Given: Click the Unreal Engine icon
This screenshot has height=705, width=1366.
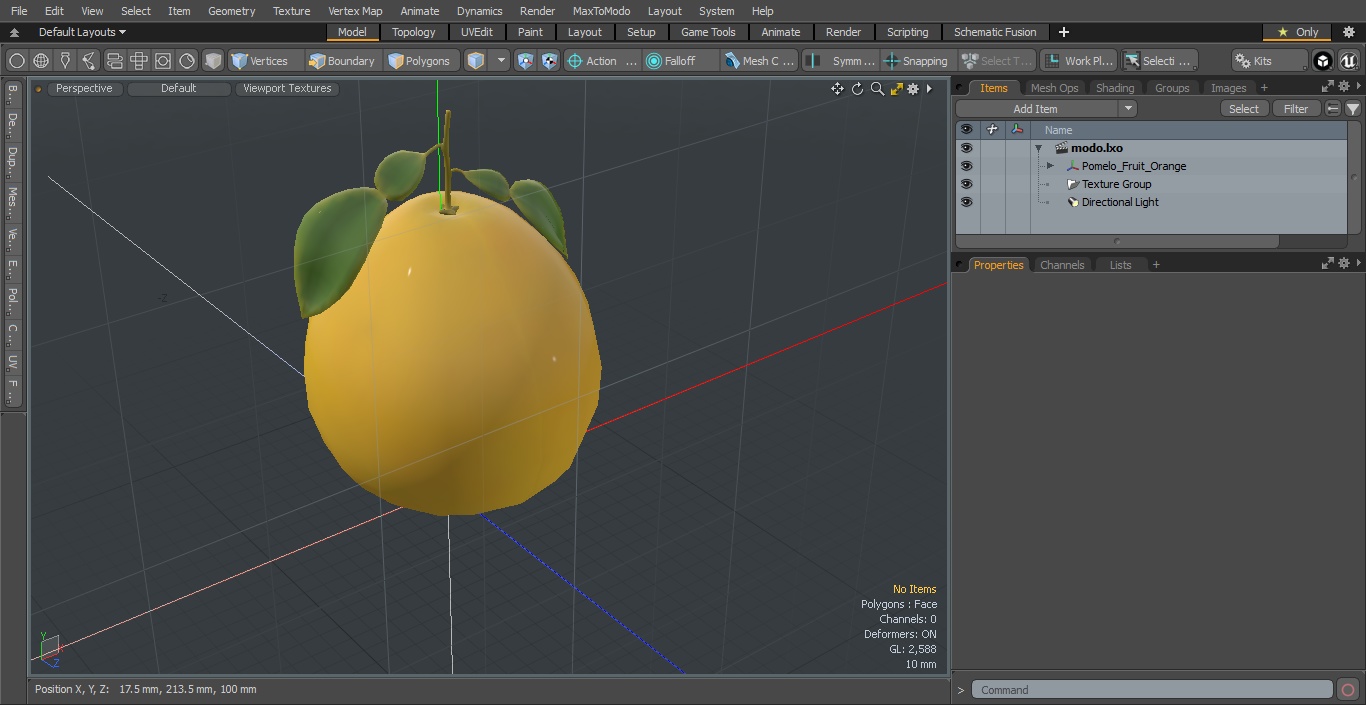Looking at the screenshot, I should tap(1349, 61).
